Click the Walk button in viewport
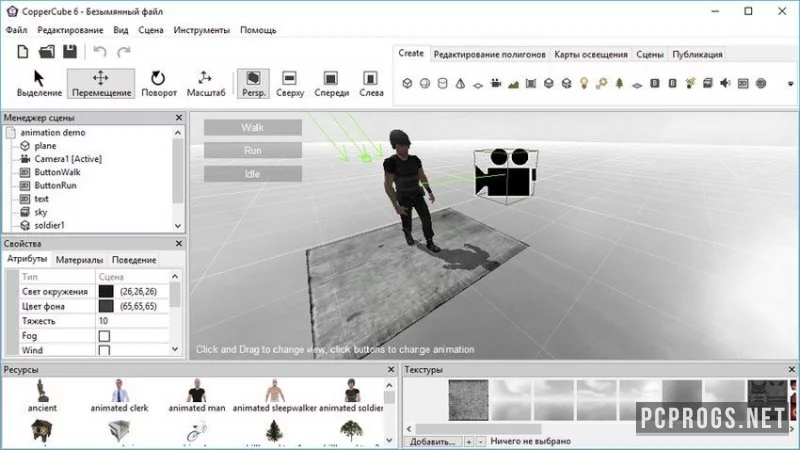Screen dimensions: 800x450 [x=253, y=128]
